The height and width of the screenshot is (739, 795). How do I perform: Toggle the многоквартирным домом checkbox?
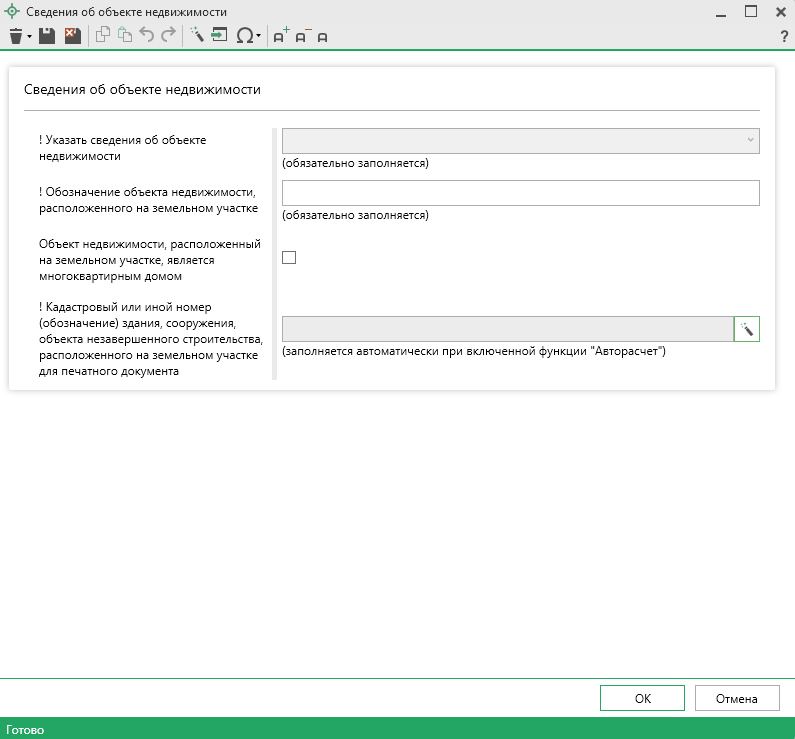(x=290, y=257)
